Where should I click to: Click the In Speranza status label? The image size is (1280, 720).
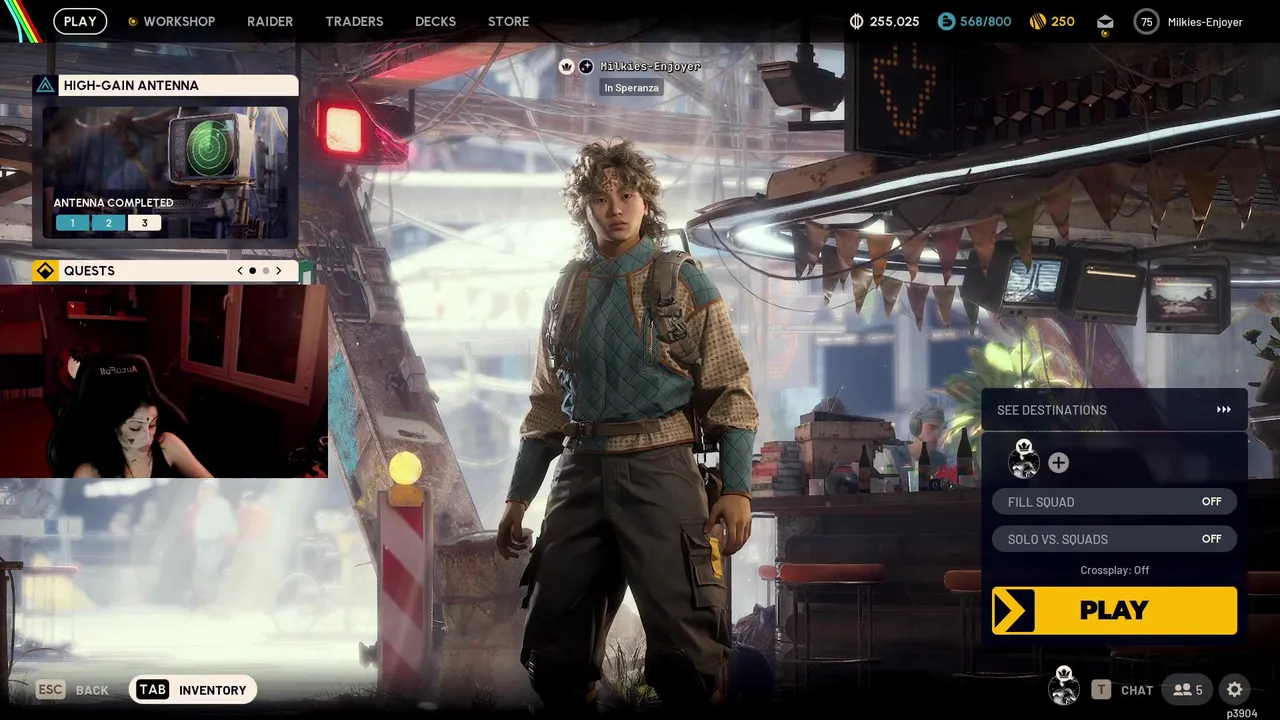631,88
